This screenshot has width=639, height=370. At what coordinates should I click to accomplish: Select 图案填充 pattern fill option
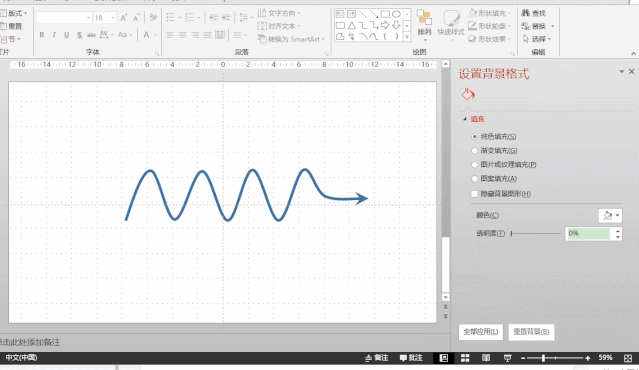[x=494, y=178]
